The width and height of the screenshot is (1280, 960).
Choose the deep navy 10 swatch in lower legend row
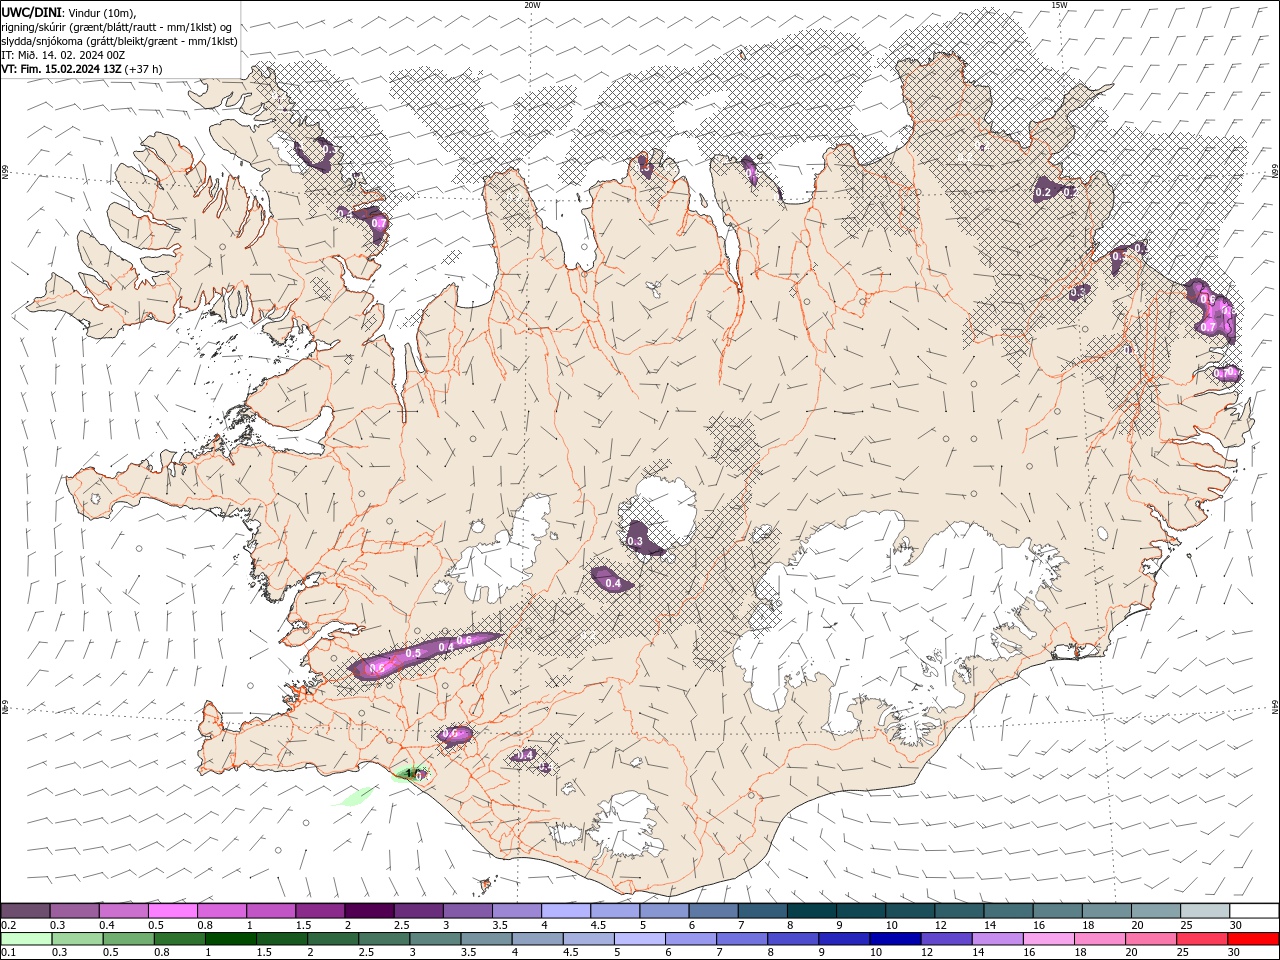896,939
